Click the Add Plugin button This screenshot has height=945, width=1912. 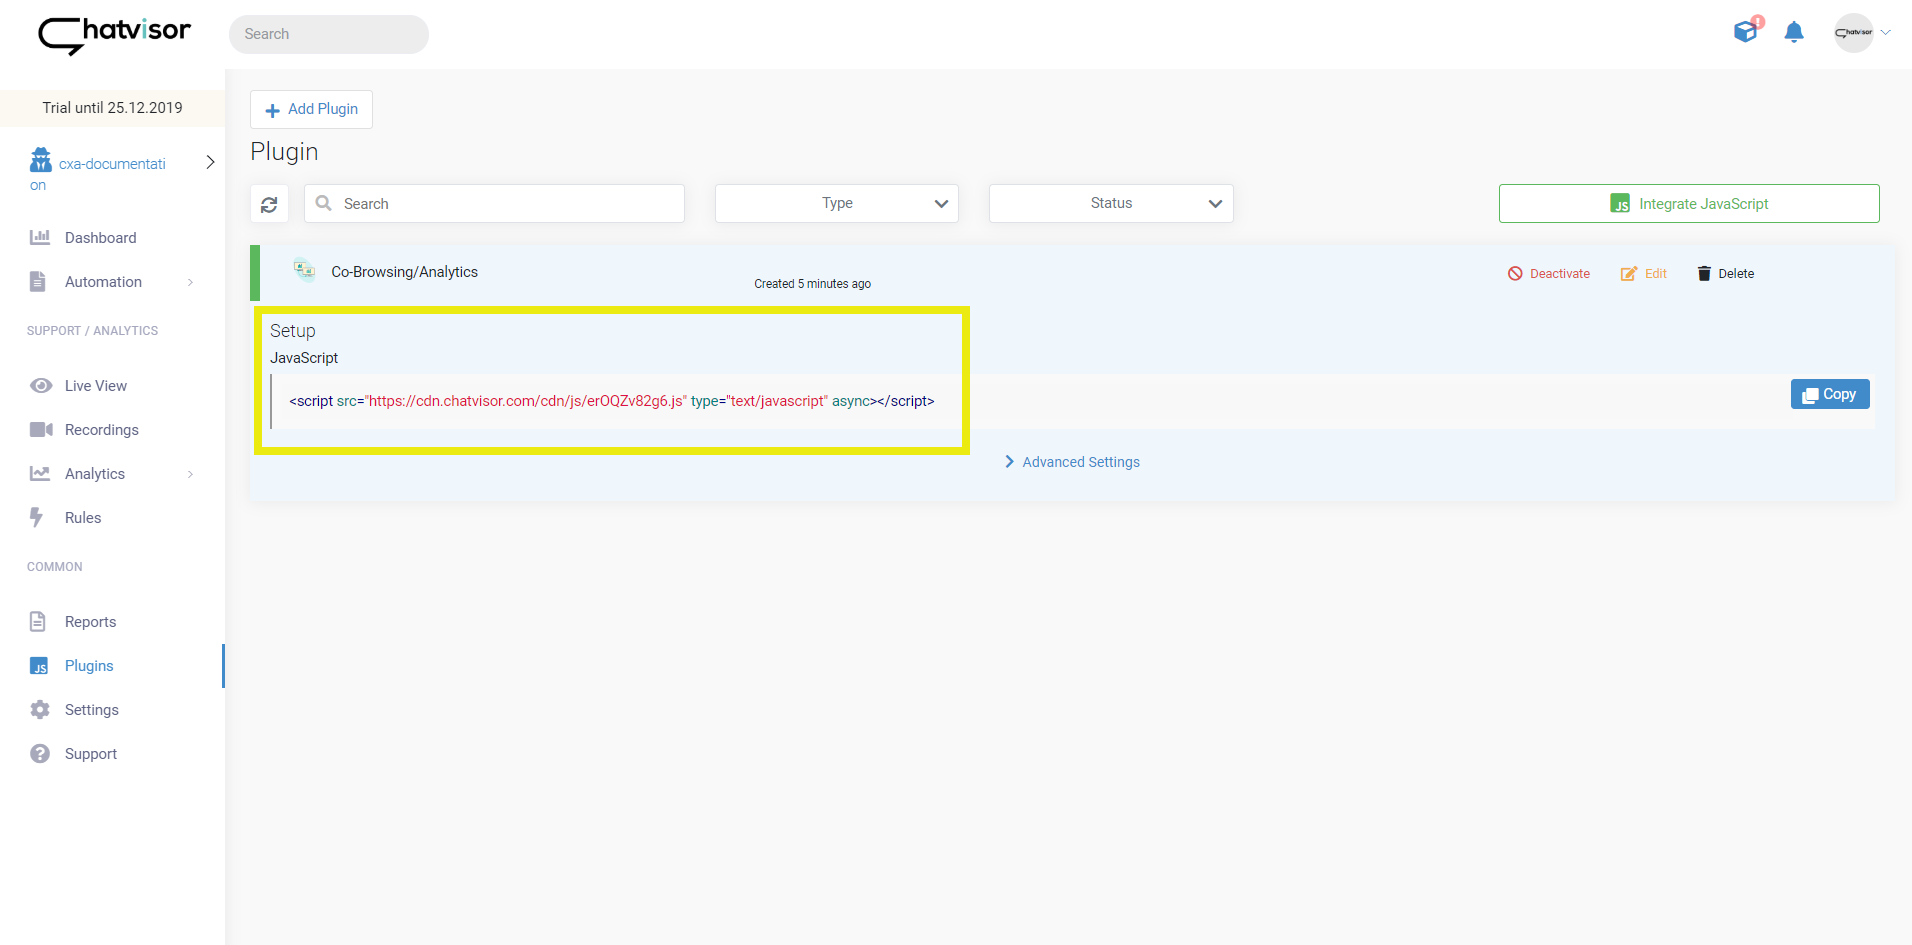coord(311,109)
